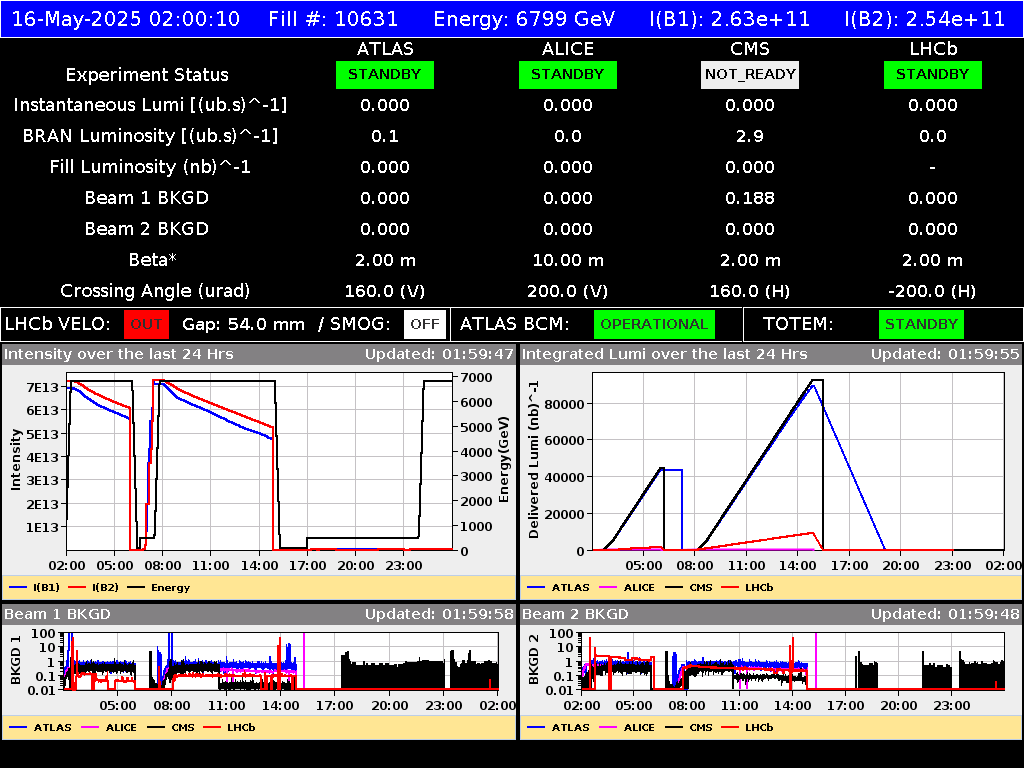Click the black Energy legend swatch
Image resolution: width=1024 pixels, height=768 pixels.
click(136, 587)
